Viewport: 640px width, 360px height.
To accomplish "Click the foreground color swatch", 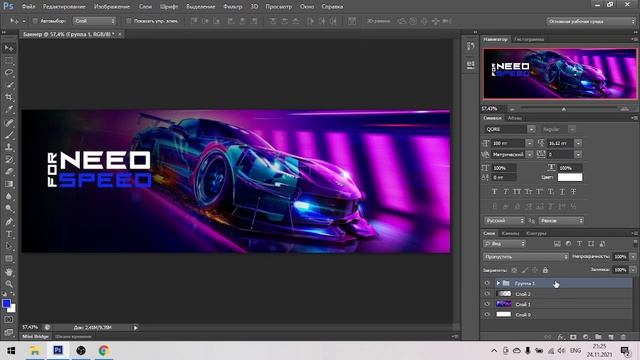I will coord(6,304).
